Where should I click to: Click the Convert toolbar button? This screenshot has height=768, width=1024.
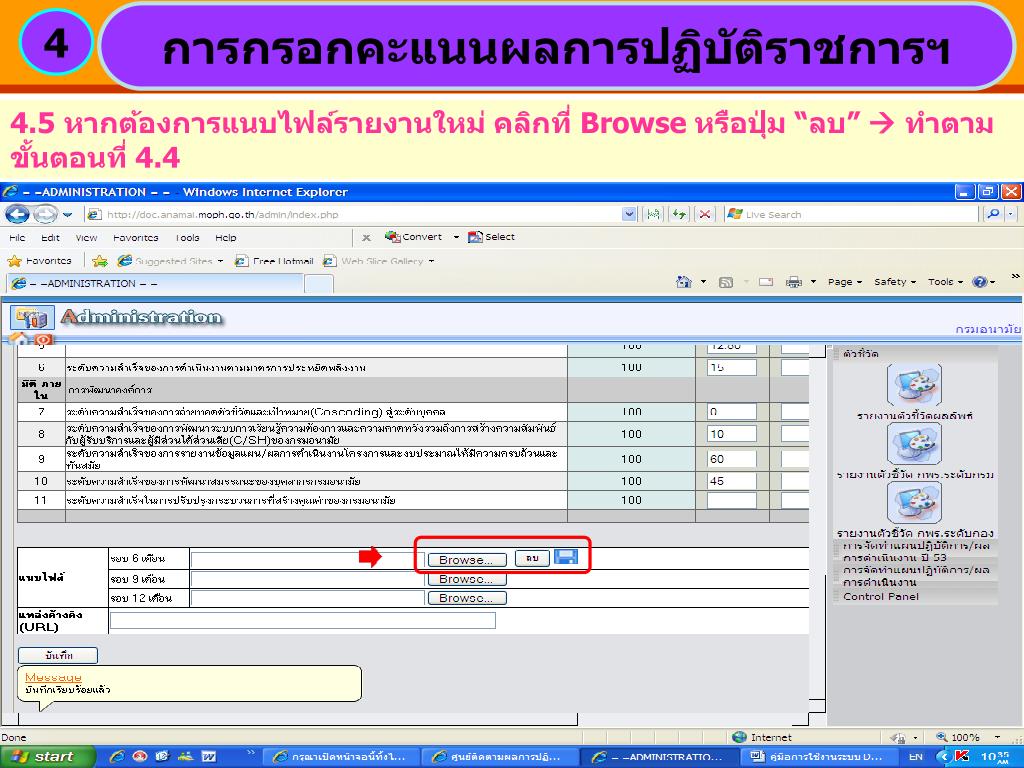(414, 237)
